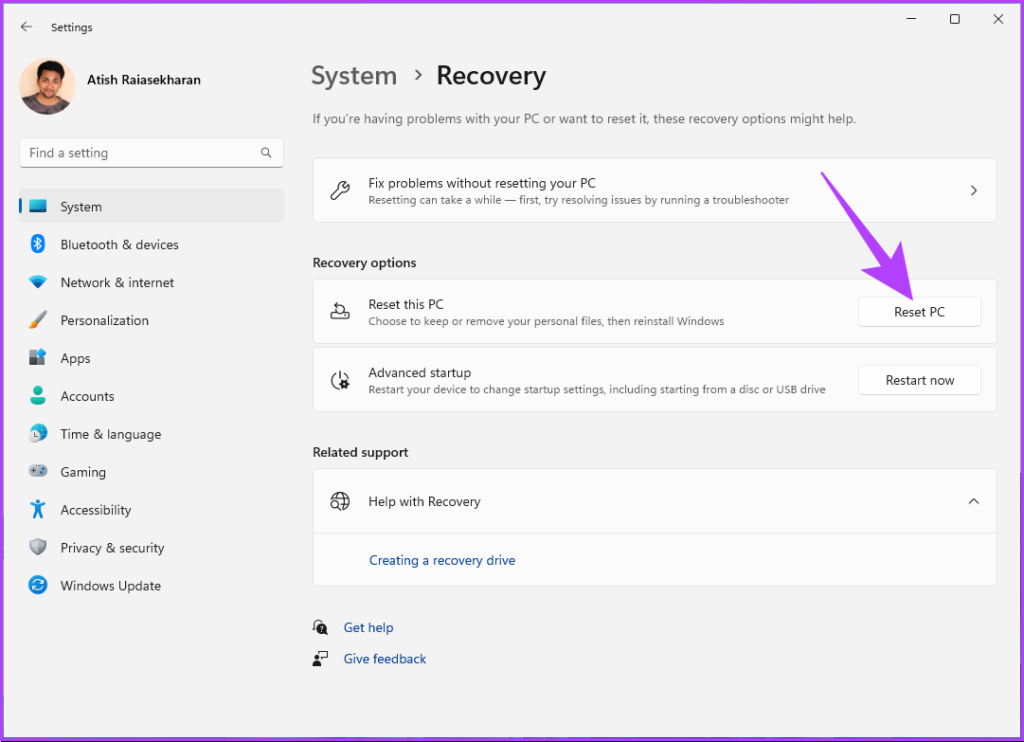Open the Accounts settings page
This screenshot has height=742, width=1024.
[87, 396]
